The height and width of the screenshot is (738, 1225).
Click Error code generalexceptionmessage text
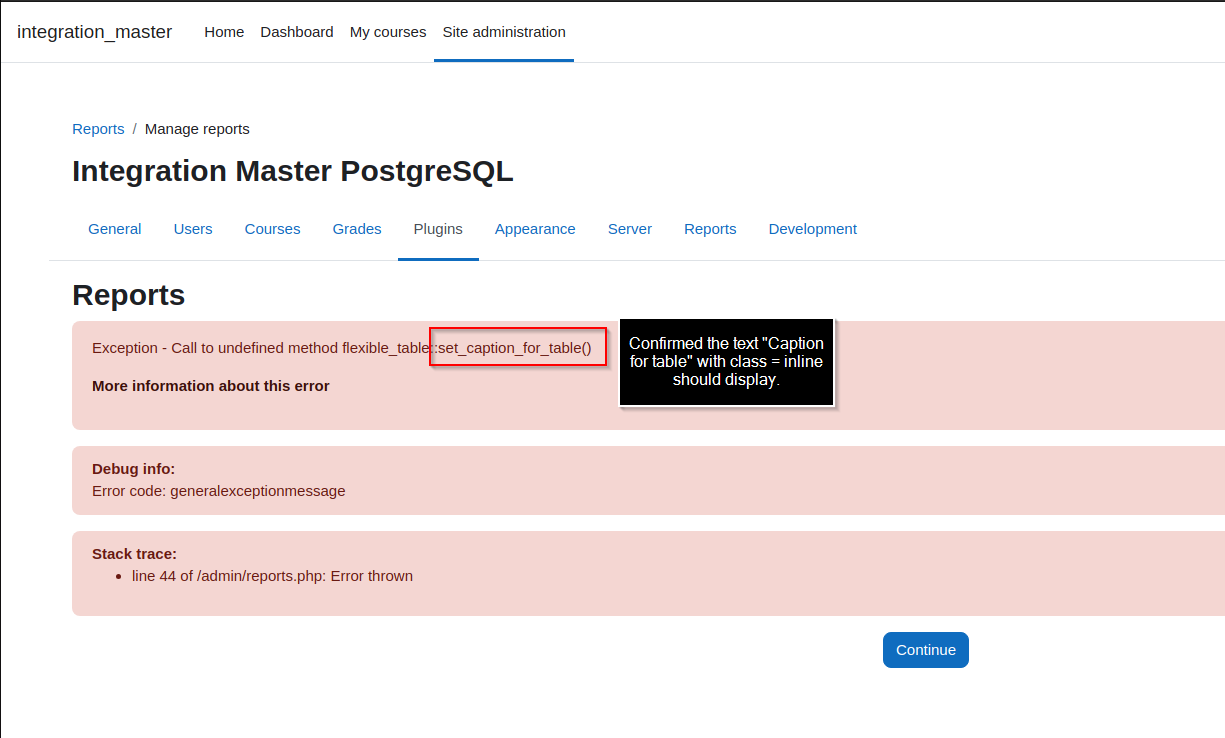click(219, 491)
